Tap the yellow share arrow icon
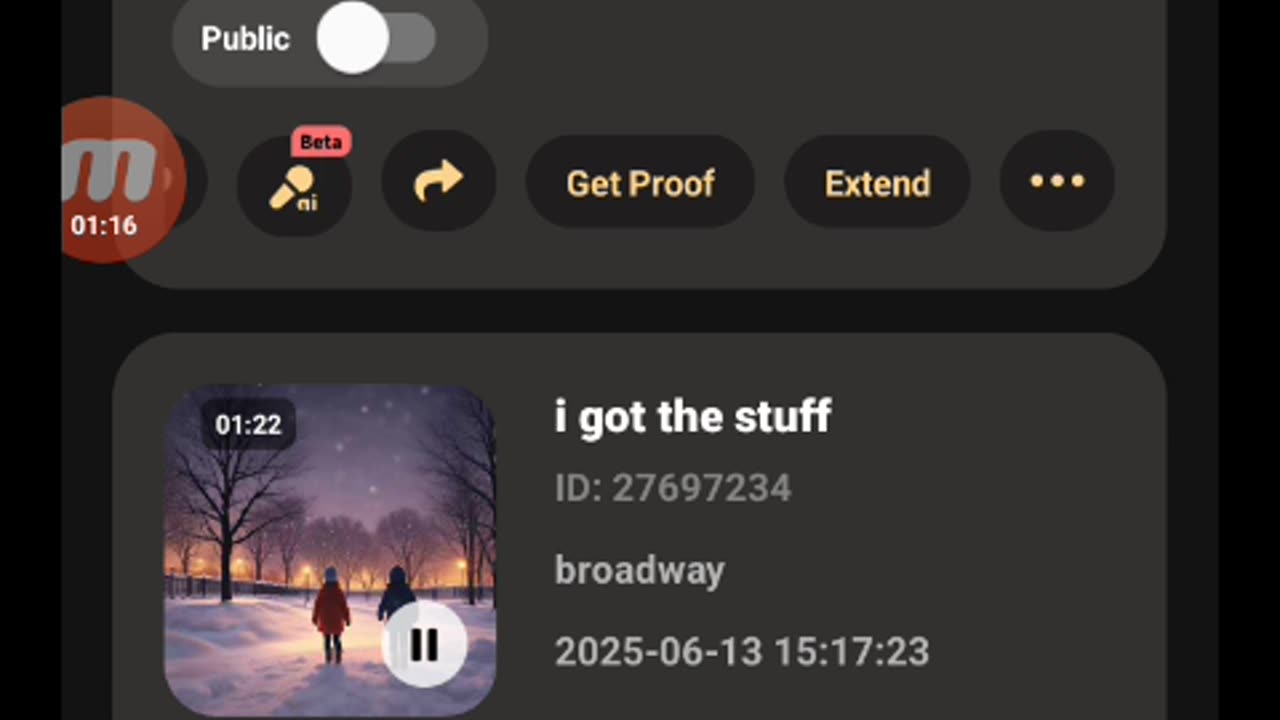 tap(438, 181)
